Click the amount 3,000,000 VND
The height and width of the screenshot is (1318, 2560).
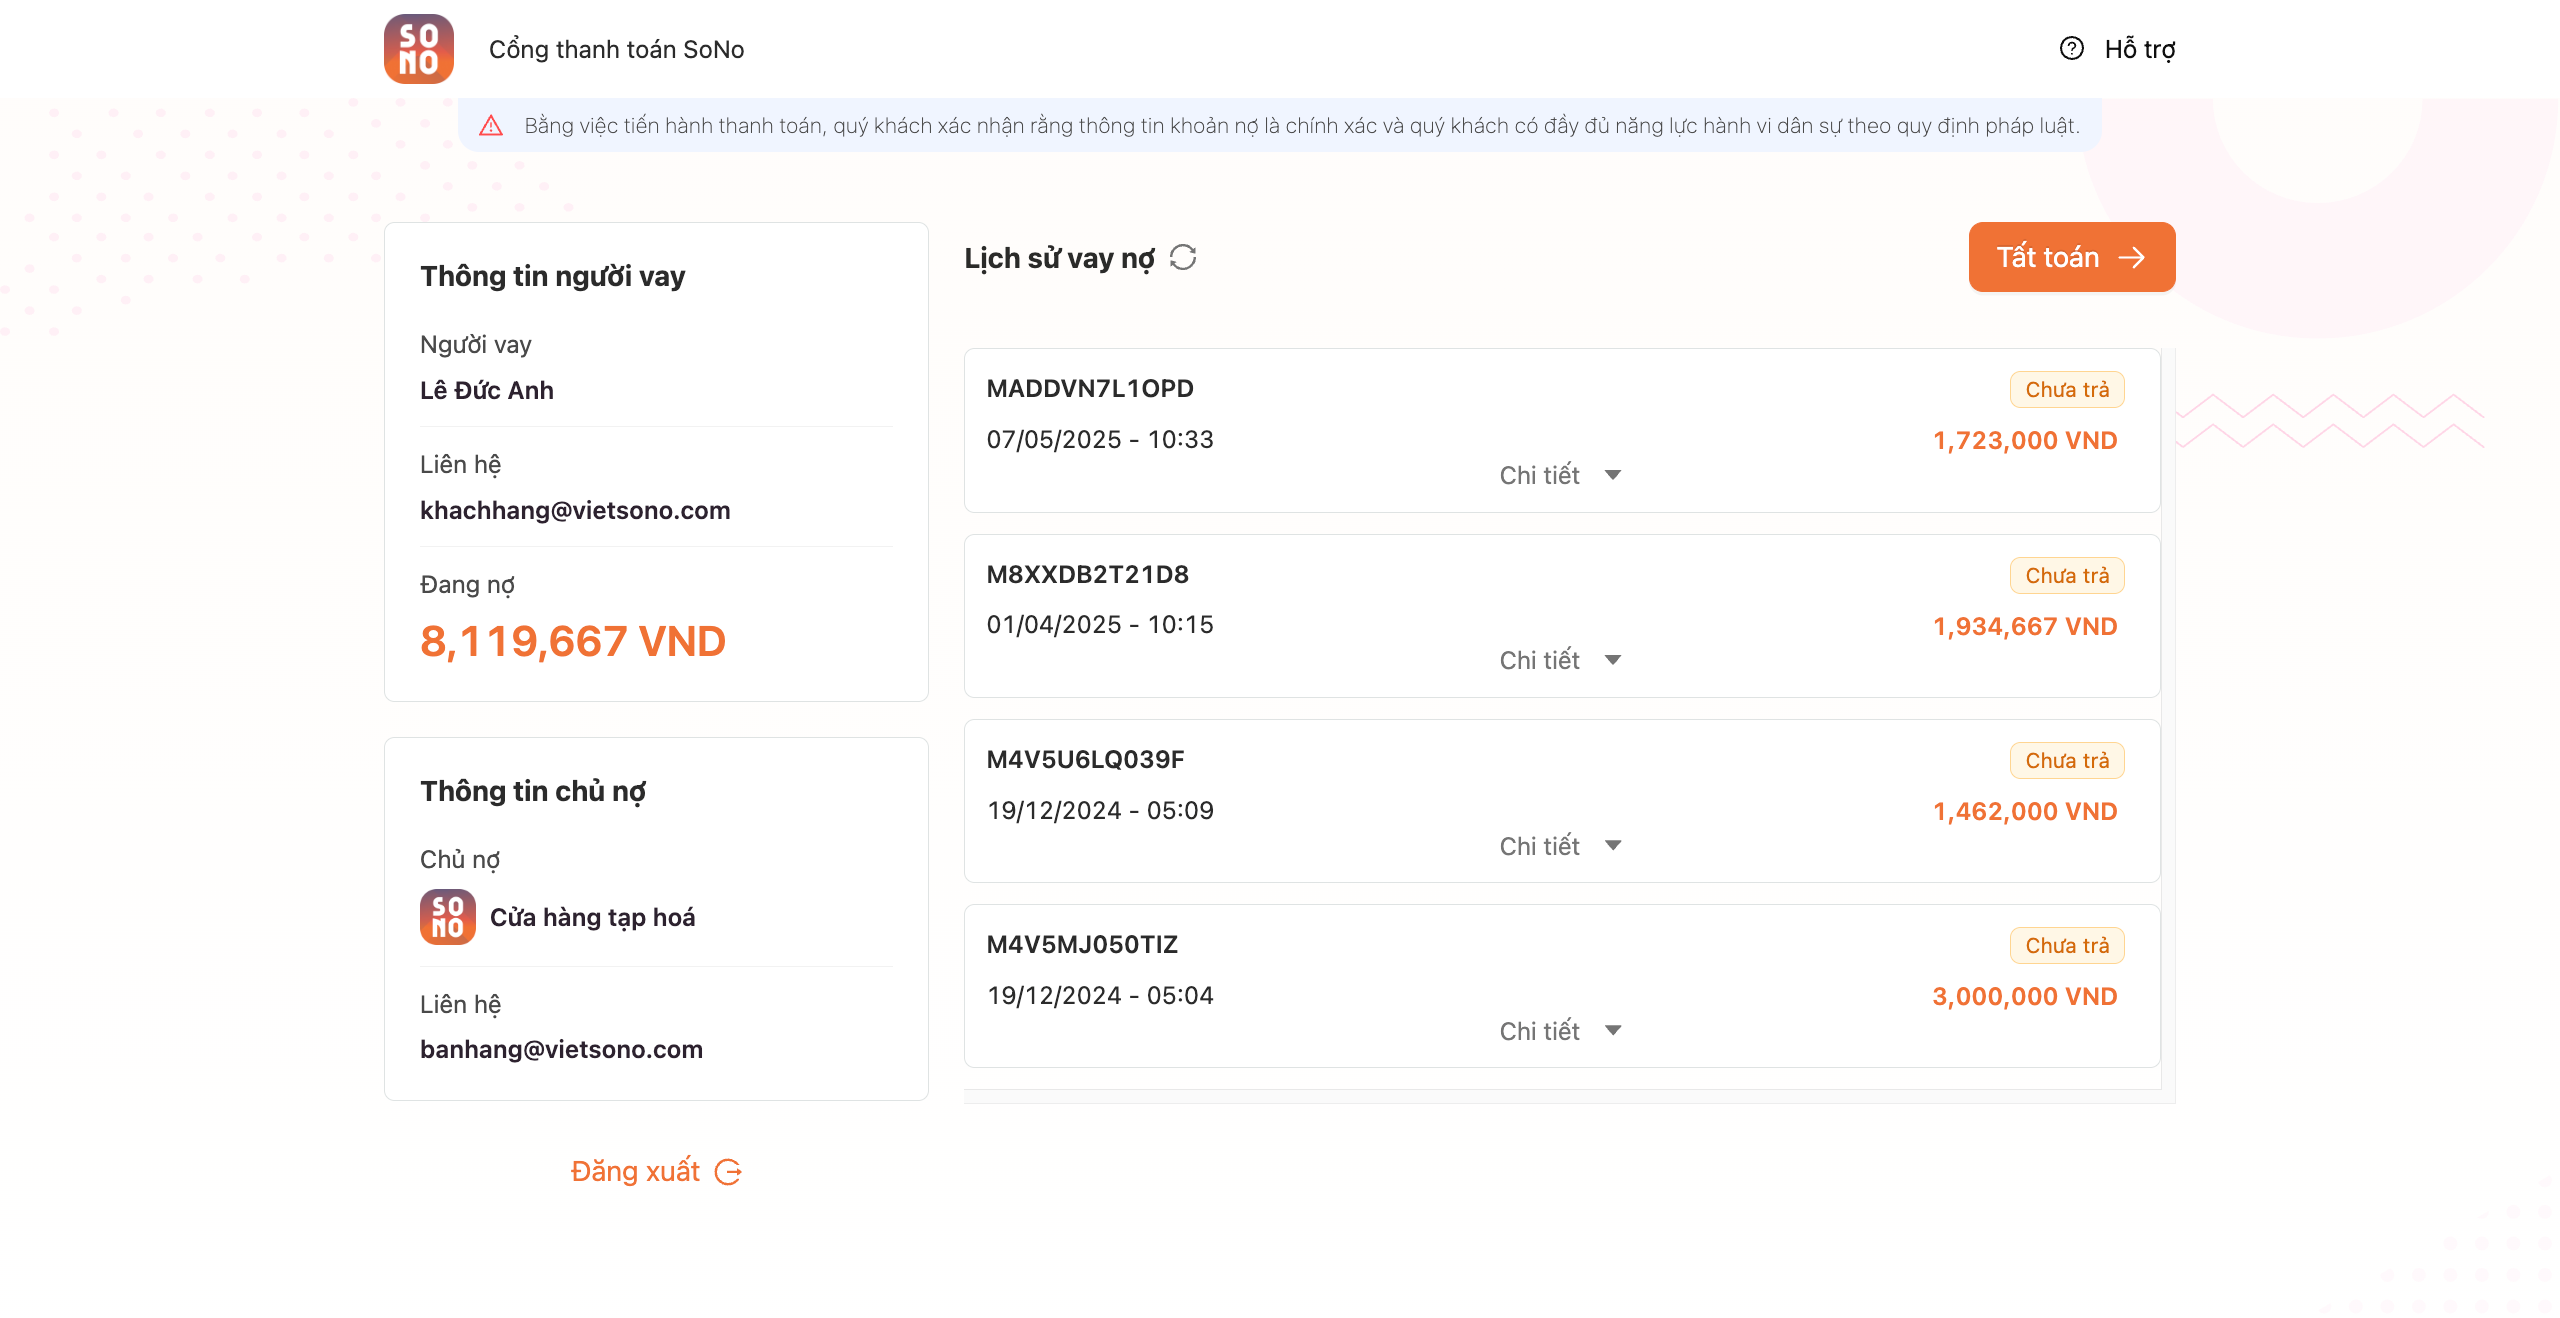tap(2025, 996)
